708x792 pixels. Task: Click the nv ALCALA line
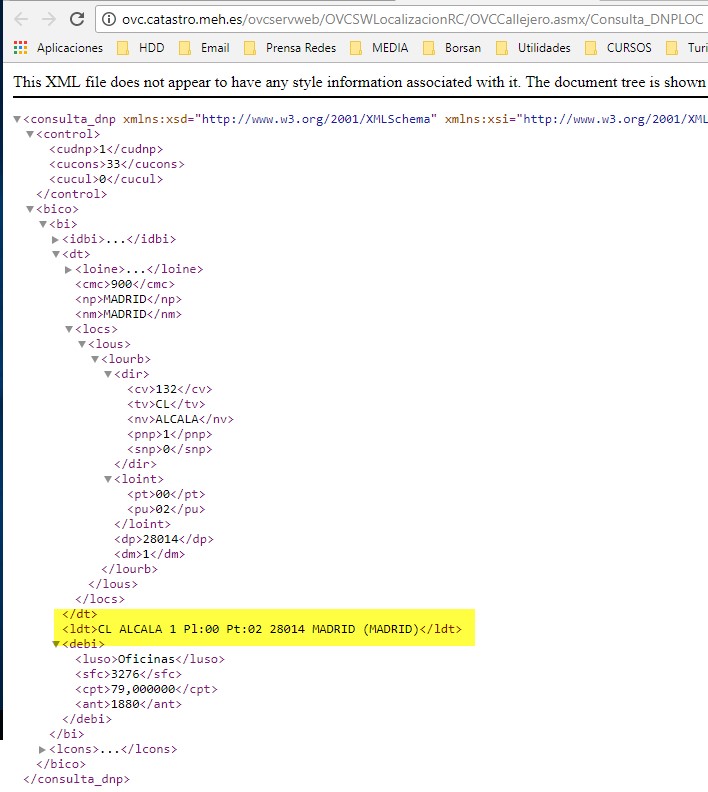180,419
